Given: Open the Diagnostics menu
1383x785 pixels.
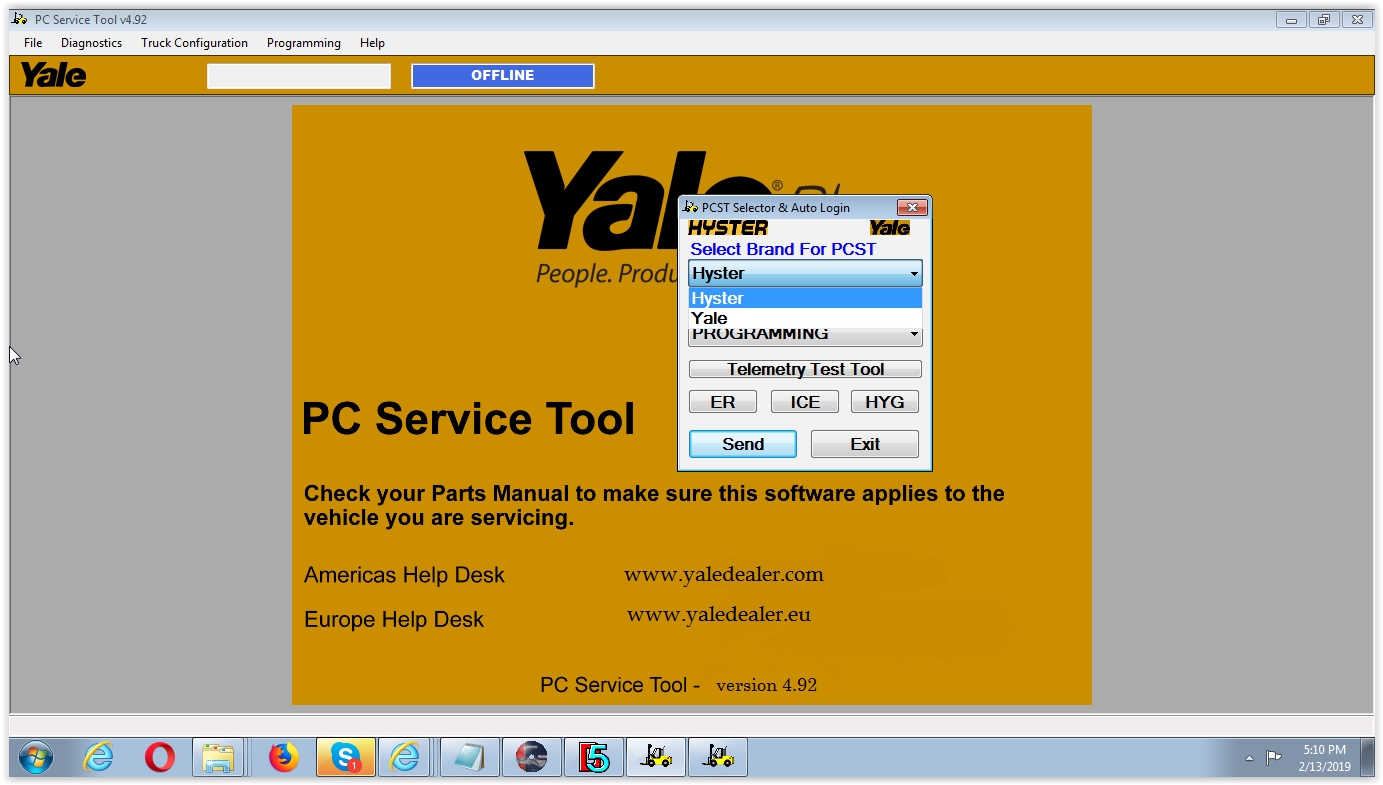Looking at the screenshot, I should (x=91, y=43).
